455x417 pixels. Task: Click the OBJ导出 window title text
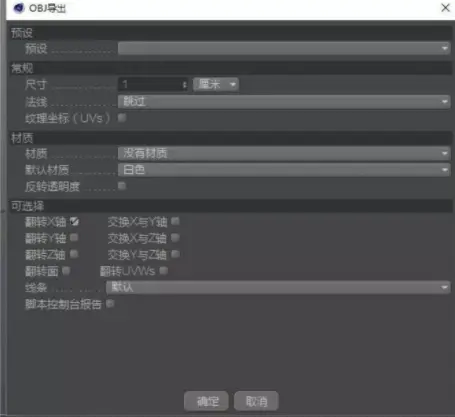point(47,8)
